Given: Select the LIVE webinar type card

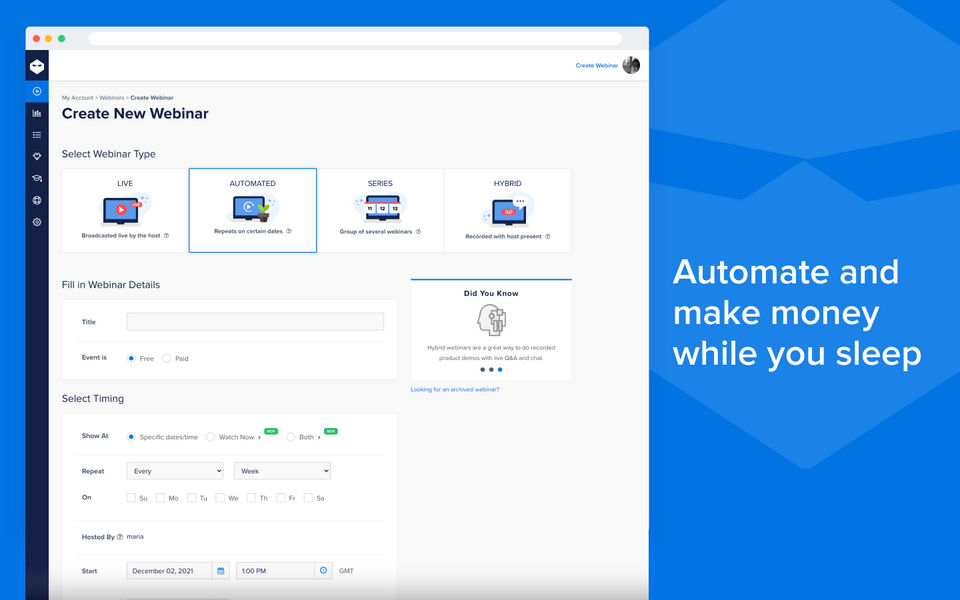Looking at the screenshot, I should click(x=125, y=210).
